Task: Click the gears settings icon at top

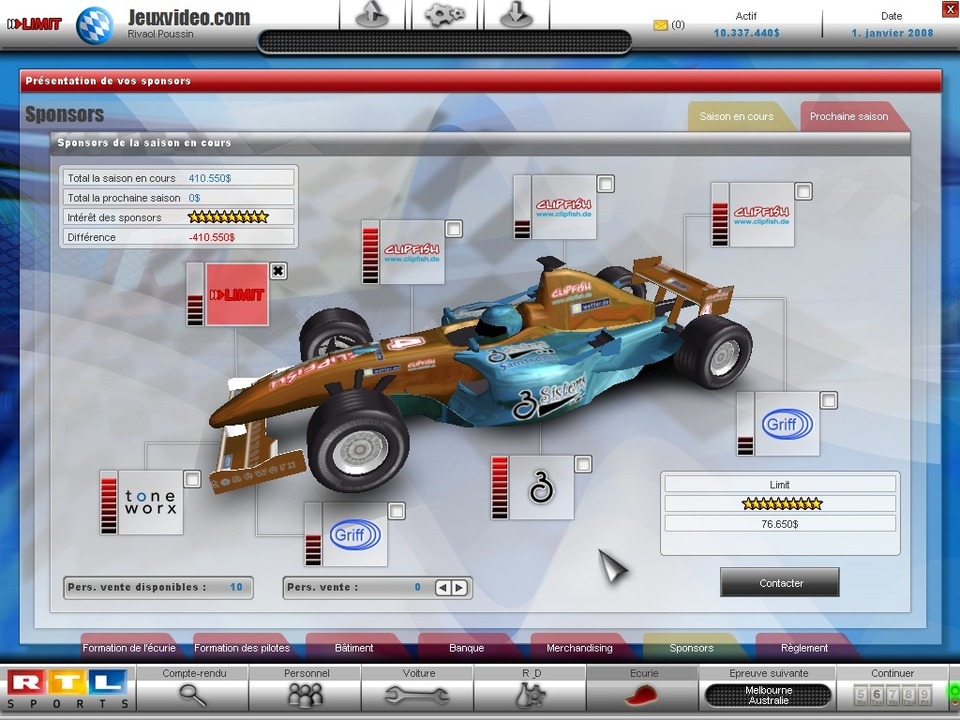Action: coord(444,15)
